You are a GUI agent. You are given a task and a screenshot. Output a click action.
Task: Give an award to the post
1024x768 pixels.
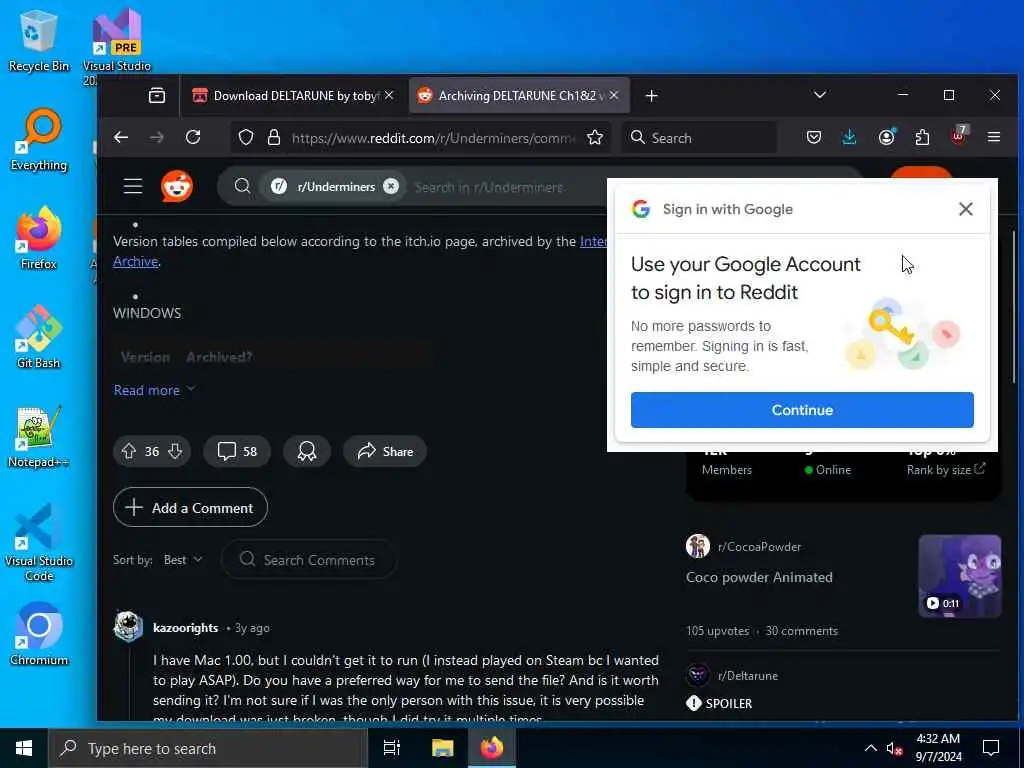tap(306, 451)
